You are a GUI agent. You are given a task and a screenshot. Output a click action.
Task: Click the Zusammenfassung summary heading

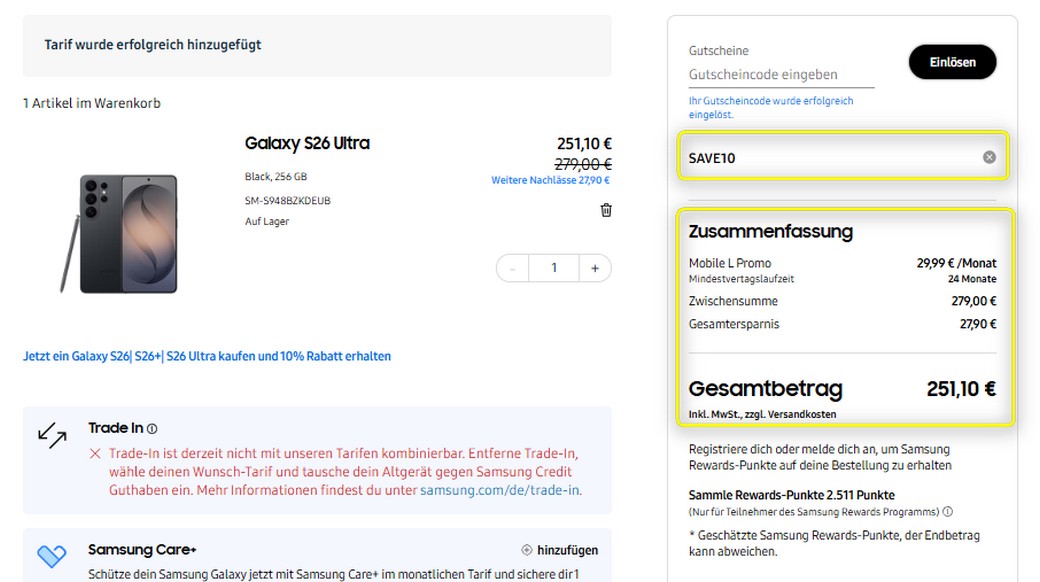click(x=773, y=231)
